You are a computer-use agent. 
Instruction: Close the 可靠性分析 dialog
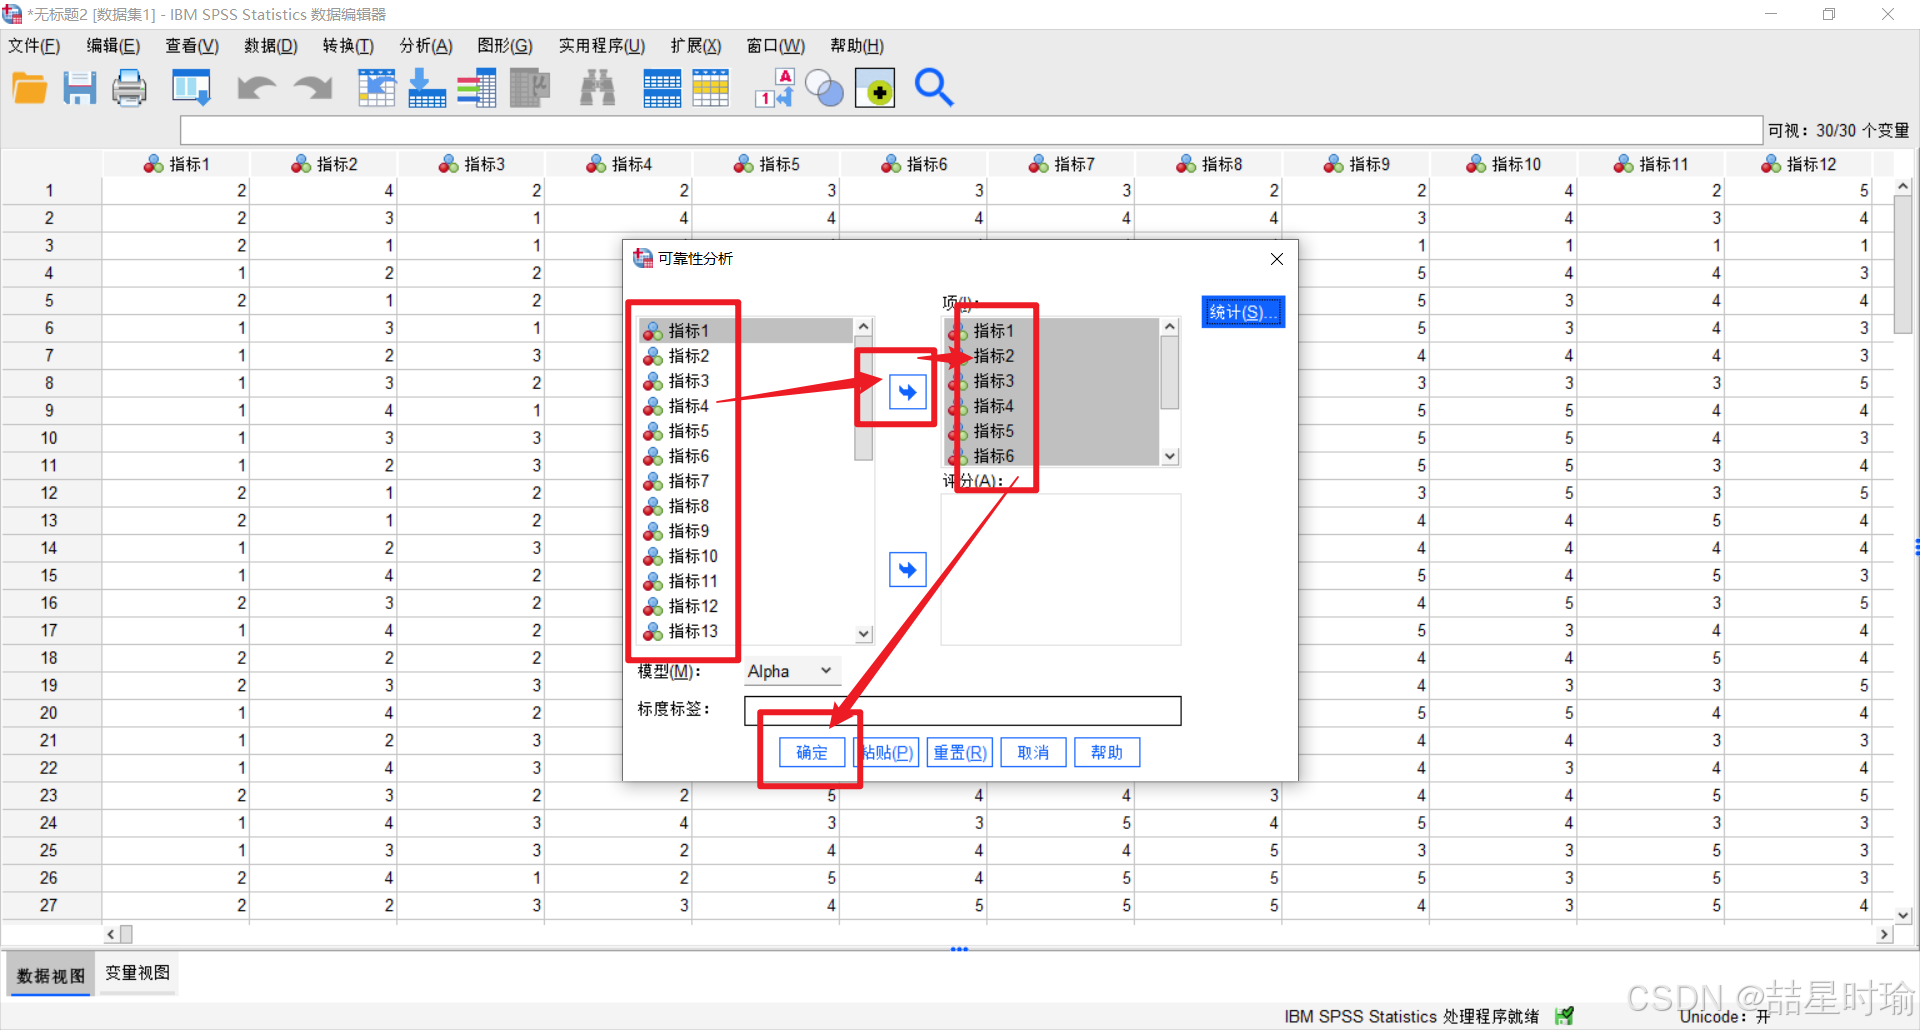(x=1277, y=259)
